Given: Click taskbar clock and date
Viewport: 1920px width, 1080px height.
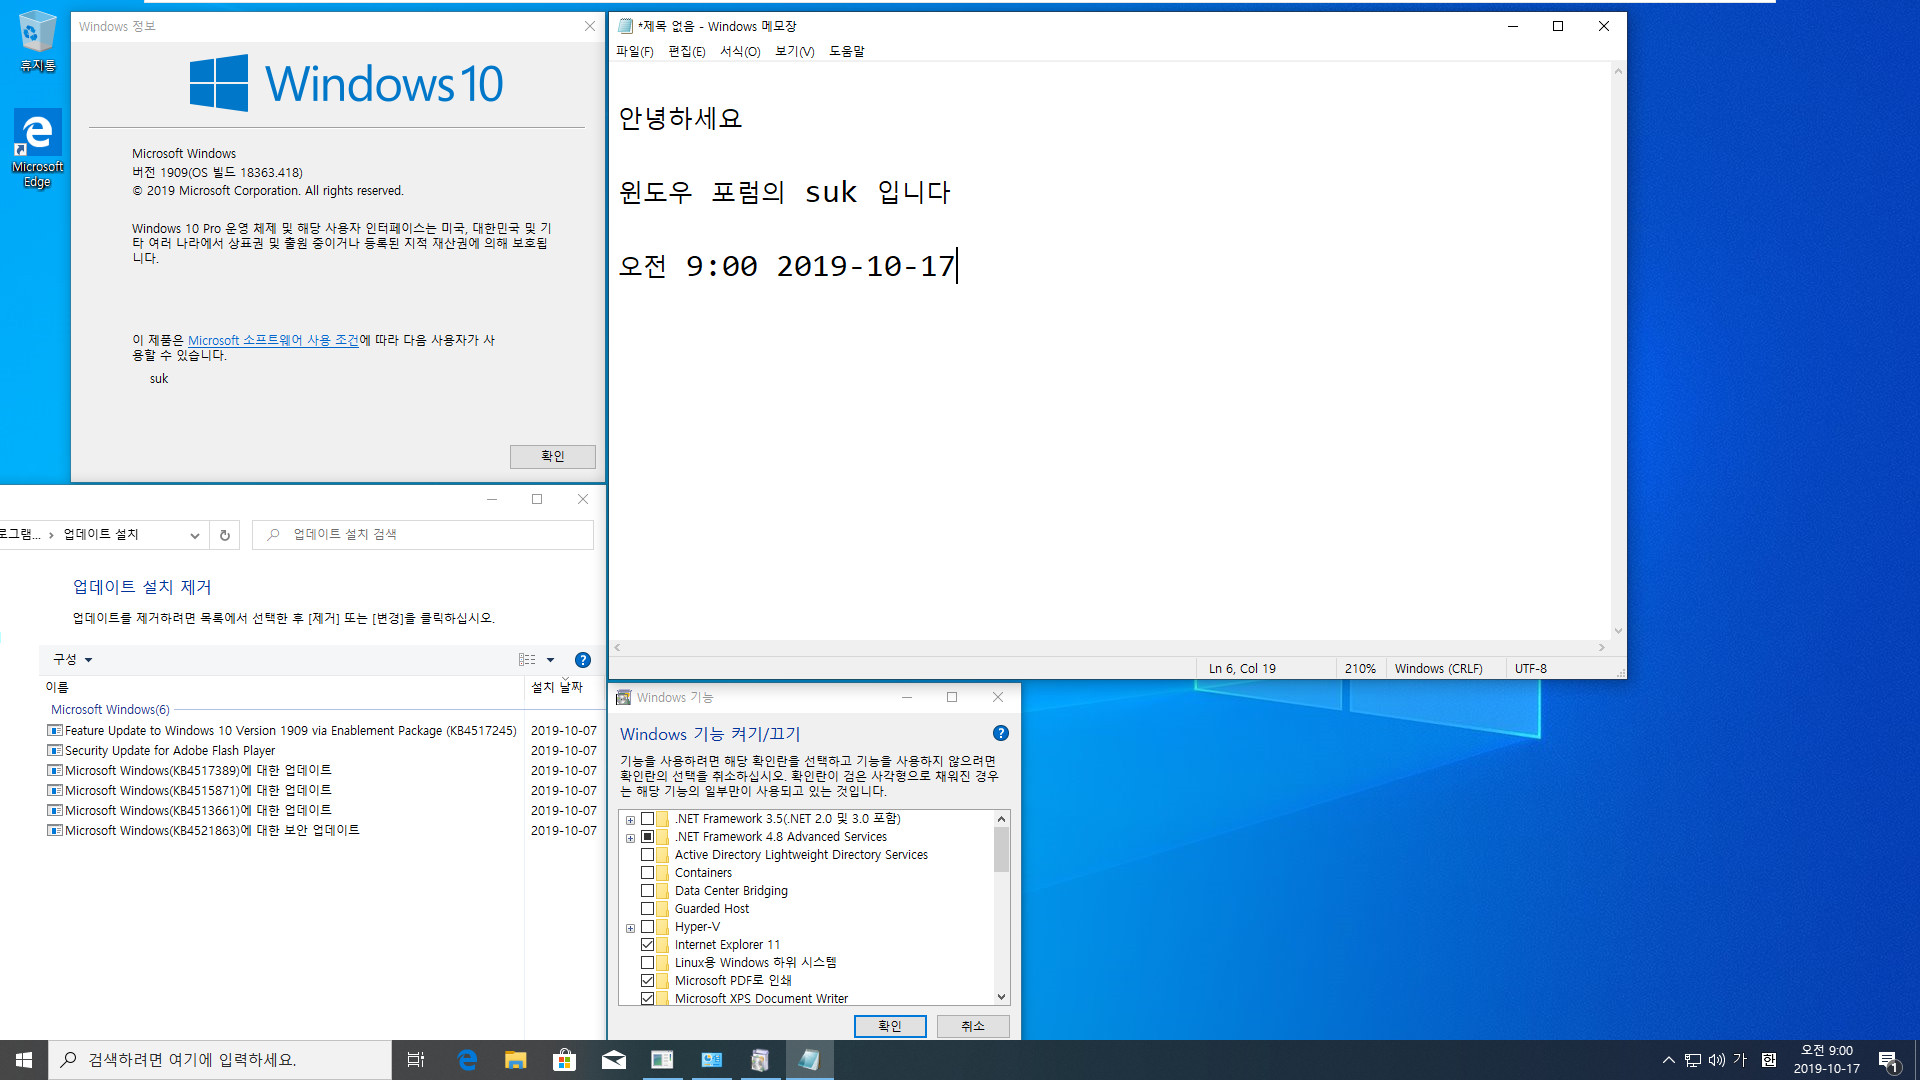Looking at the screenshot, I should (x=1826, y=1060).
